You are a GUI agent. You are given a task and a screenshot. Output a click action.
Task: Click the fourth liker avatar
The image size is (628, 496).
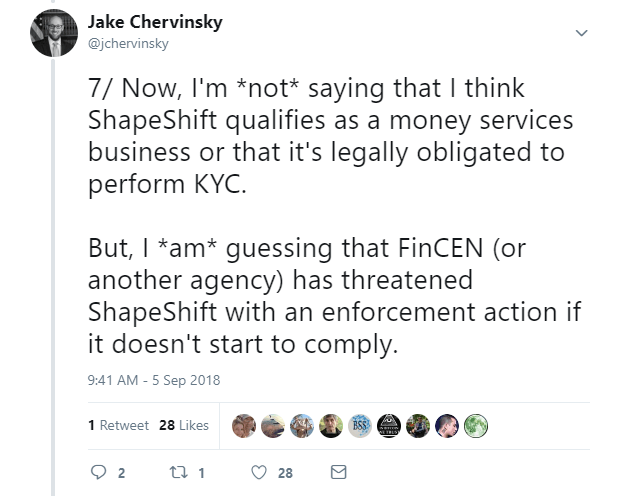(x=329, y=425)
